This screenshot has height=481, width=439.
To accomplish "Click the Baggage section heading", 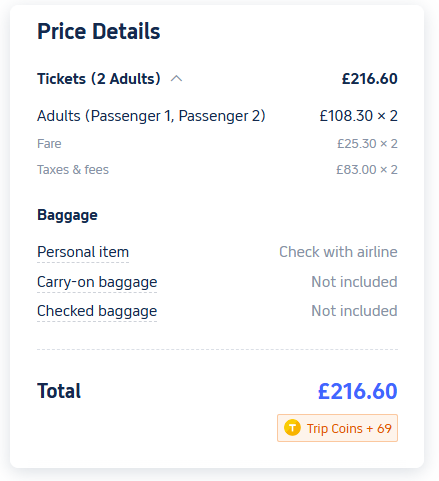I will [x=67, y=215].
